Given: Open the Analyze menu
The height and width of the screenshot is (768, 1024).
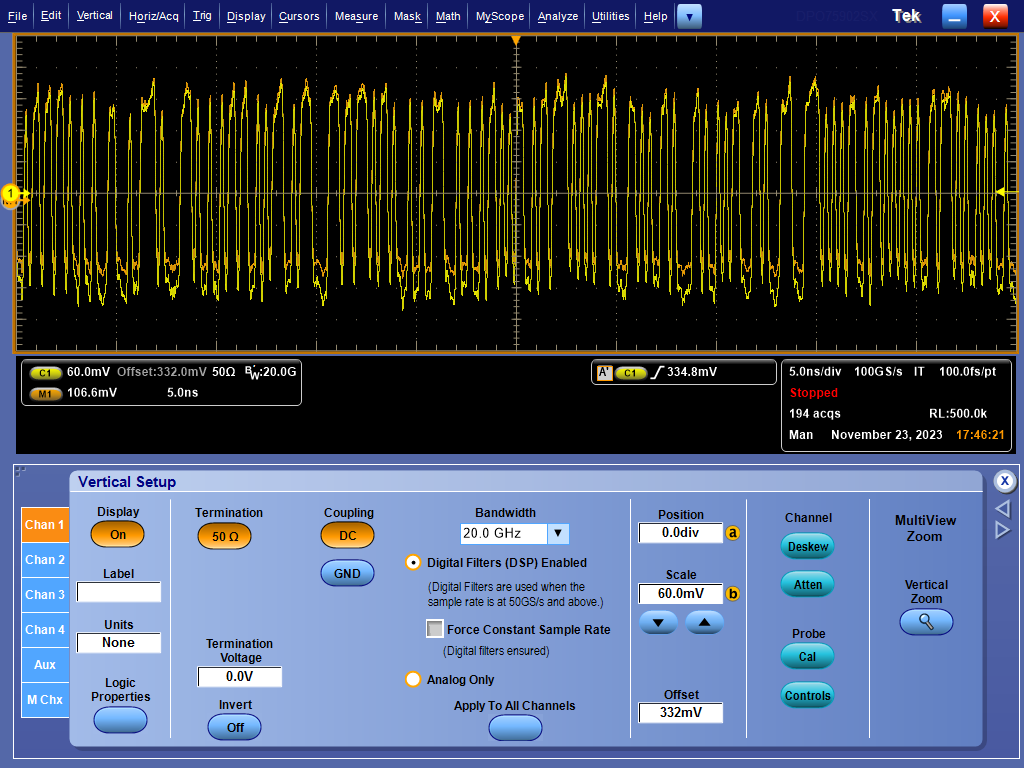Looking at the screenshot, I should (x=558, y=16).
